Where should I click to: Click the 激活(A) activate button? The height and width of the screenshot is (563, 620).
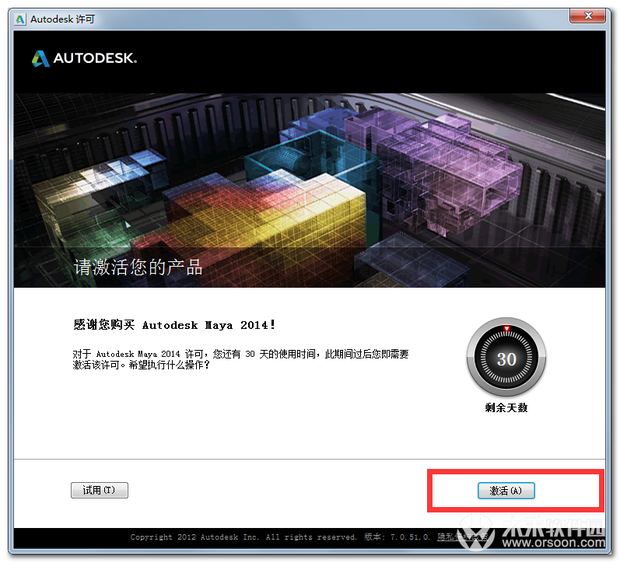506,491
